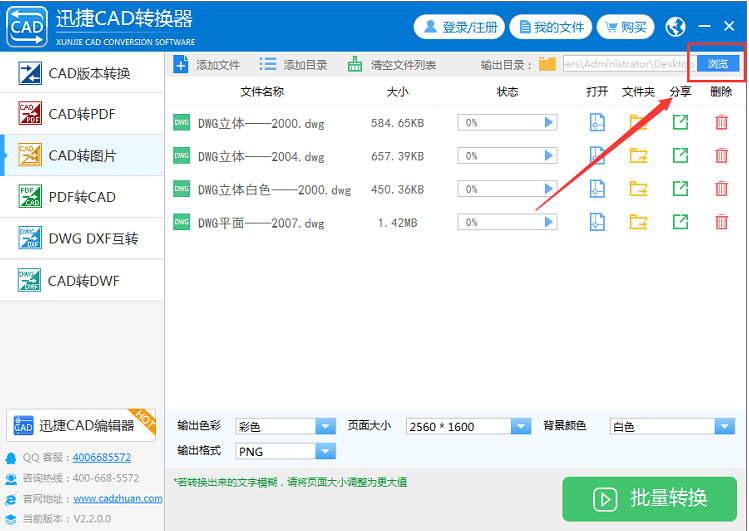The height and width of the screenshot is (531, 749).
Task: Click the 584.65KB size value
Action: point(397,123)
